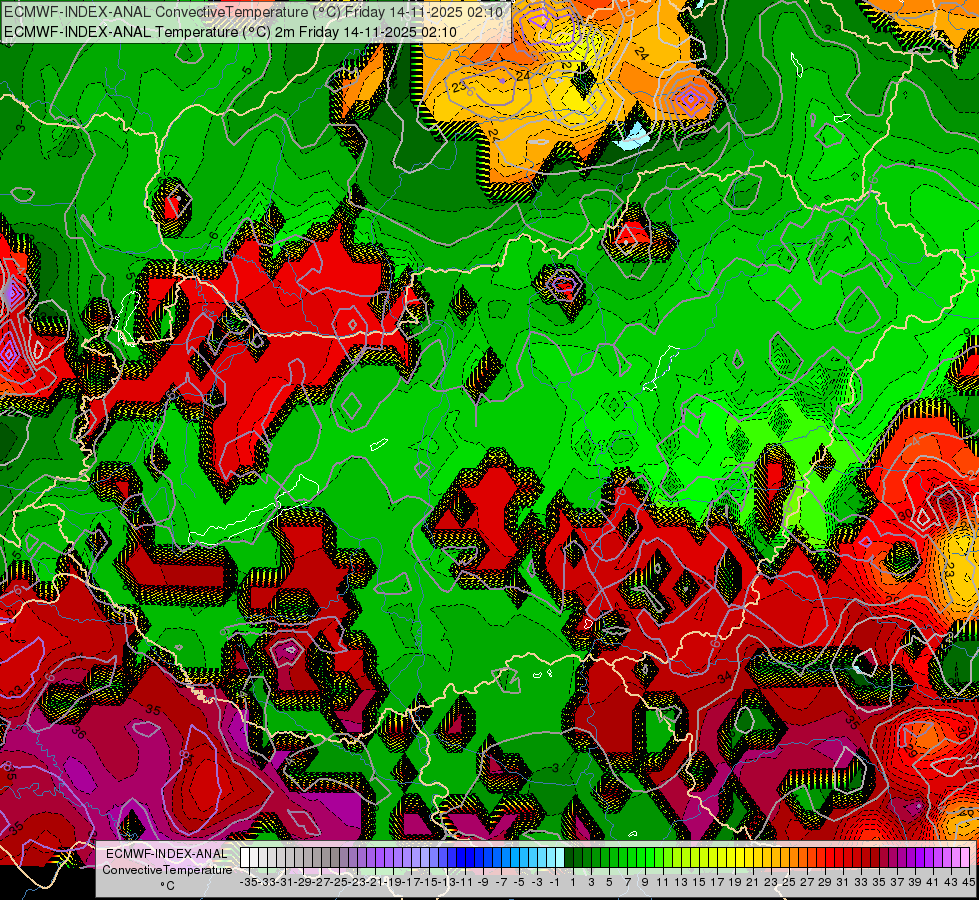Click the white swatch at legend's cold end

pyautogui.click(x=245, y=858)
